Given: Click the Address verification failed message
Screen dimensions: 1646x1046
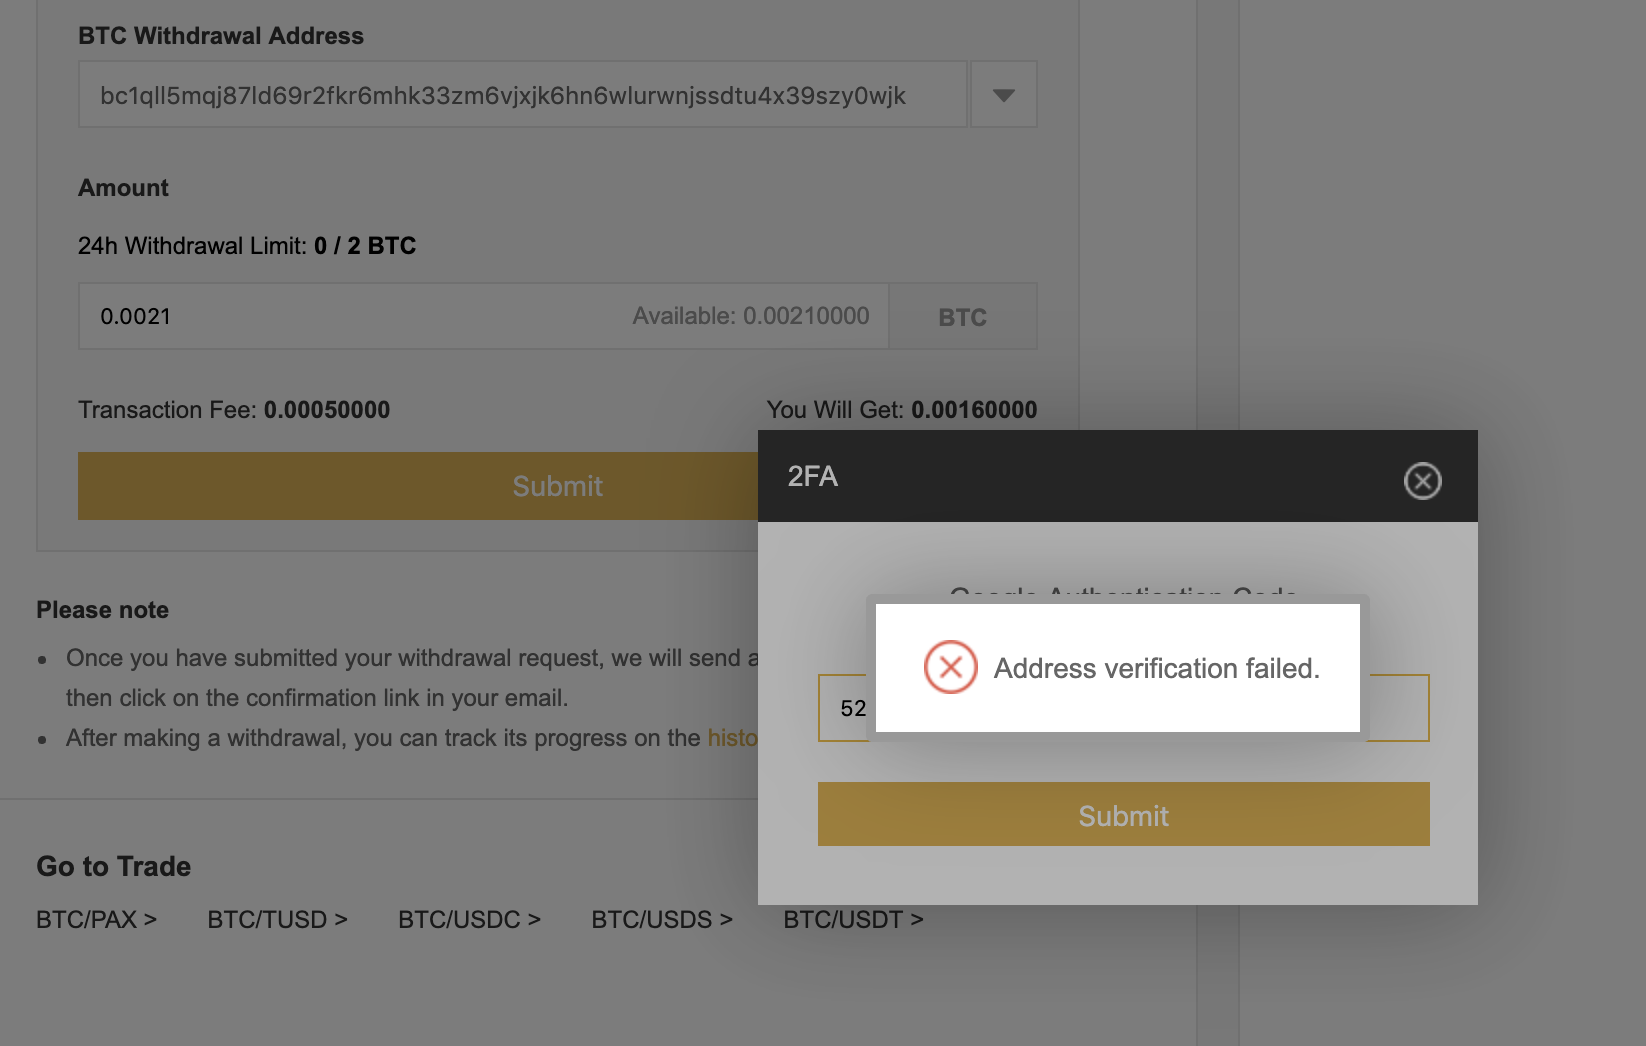Looking at the screenshot, I should point(1157,668).
